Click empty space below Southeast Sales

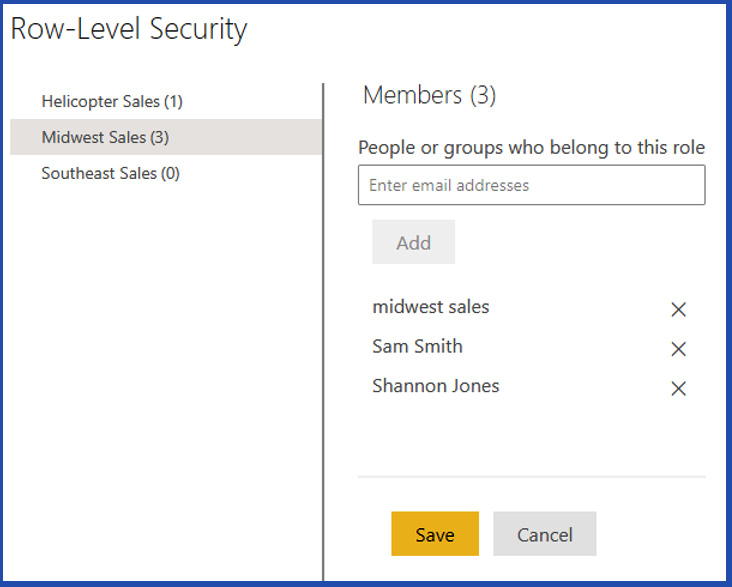tap(165, 350)
